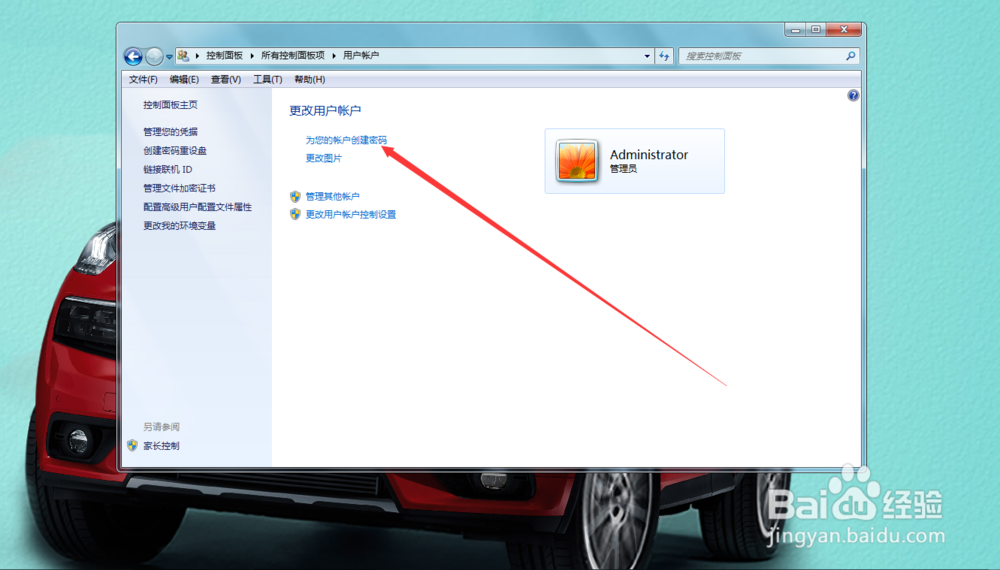This screenshot has height=570, width=1000.
Task: Click 用户帐户 in the address breadcrumb
Action: click(x=361, y=55)
